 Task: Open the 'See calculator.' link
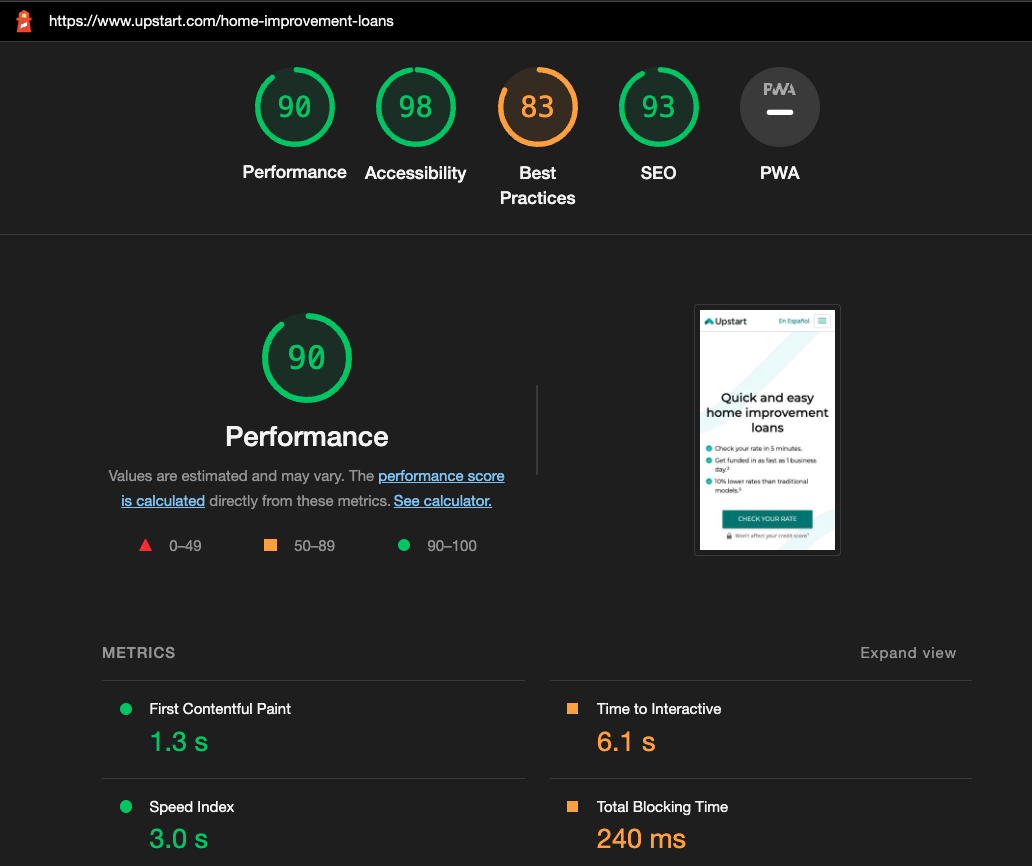click(x=442, y=501)
